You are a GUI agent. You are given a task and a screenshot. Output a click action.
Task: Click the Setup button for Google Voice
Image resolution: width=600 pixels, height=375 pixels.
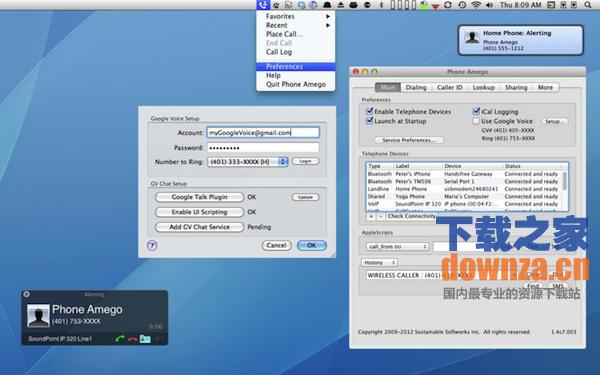tap(555, 121)
